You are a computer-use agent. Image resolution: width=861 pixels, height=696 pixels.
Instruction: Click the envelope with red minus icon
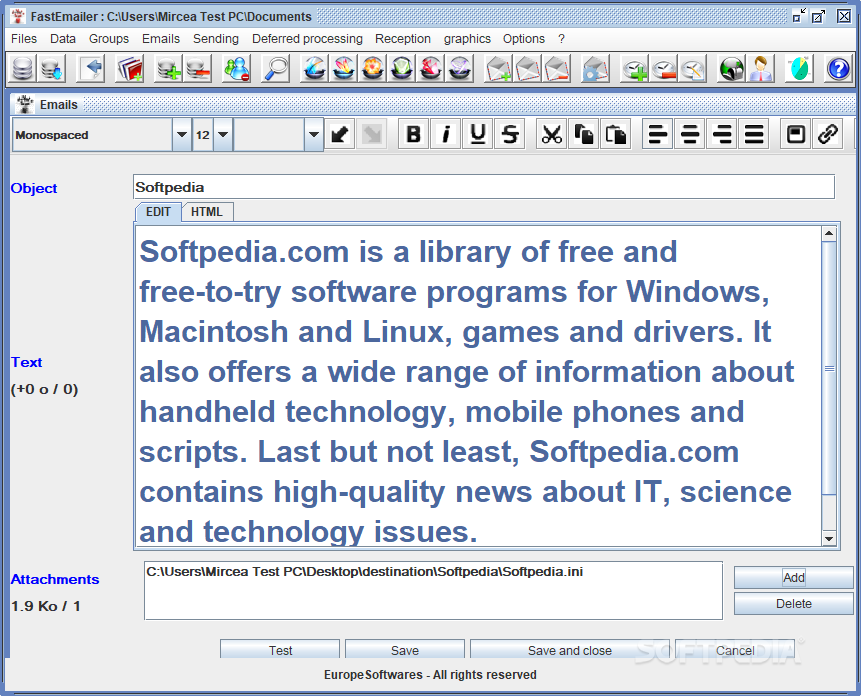(557, 69)
